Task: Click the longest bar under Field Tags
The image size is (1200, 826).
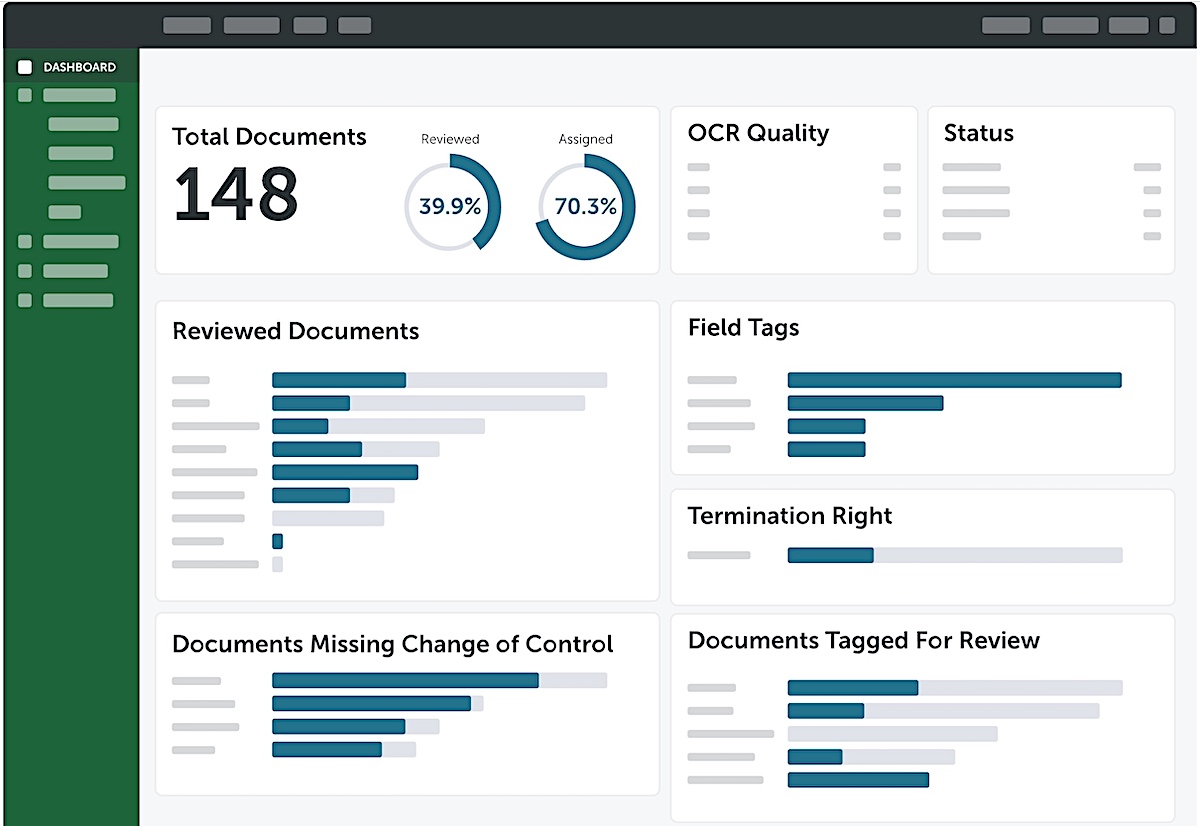Action: [955, 380]
